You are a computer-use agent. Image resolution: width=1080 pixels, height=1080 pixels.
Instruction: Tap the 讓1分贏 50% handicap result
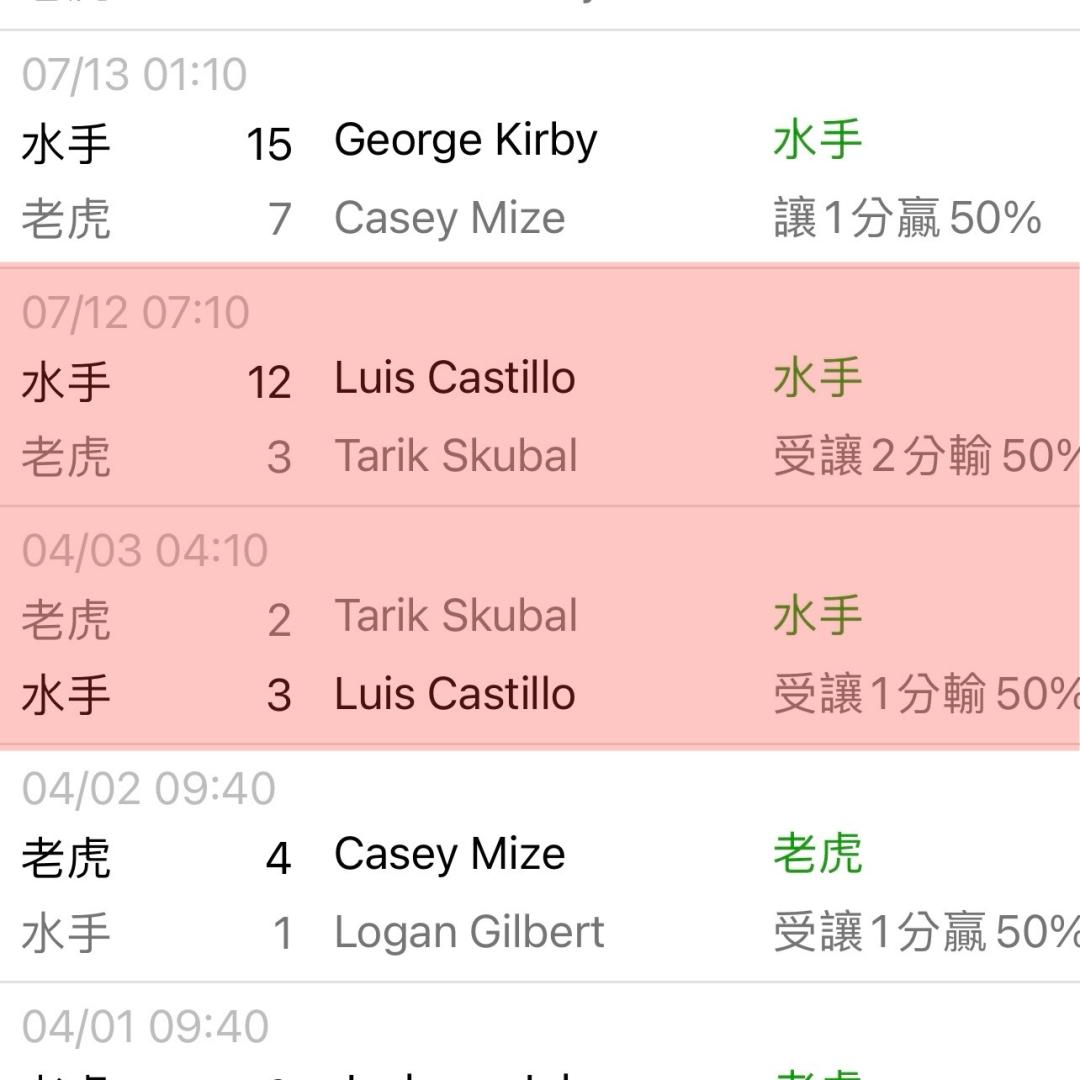(x=907, y=219)
